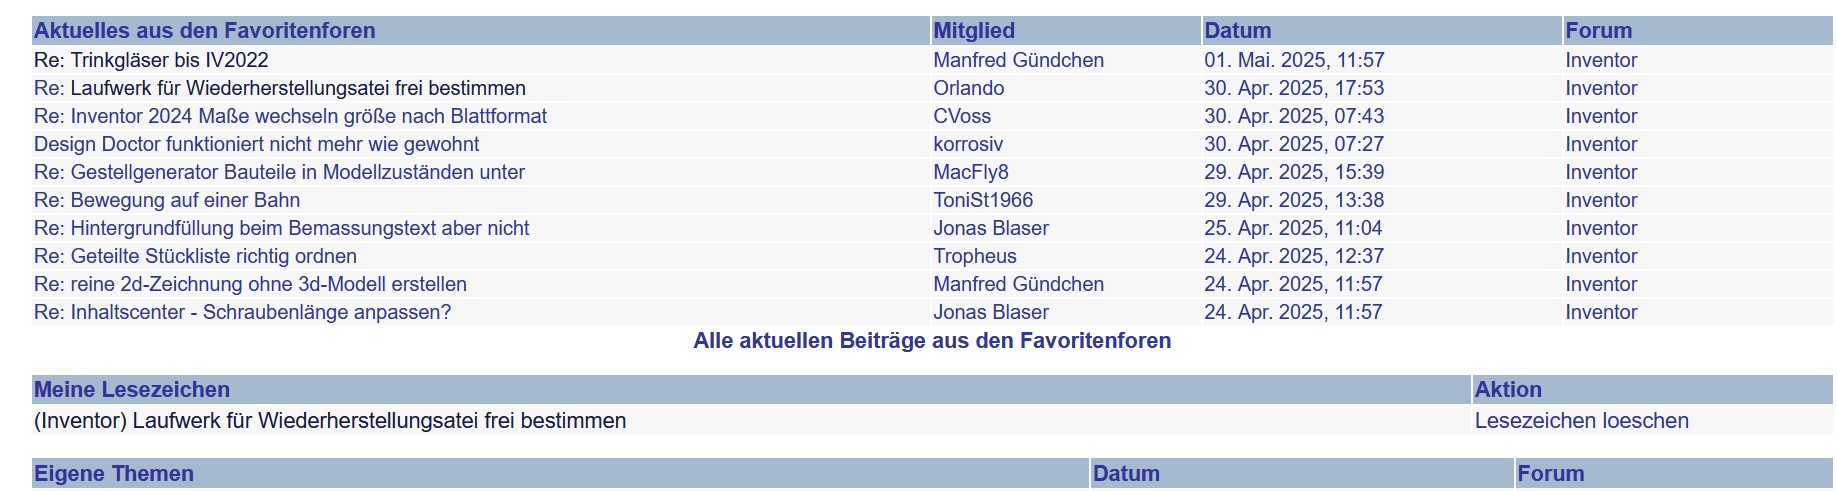
Task: Click Lesezeichen loeschen for the bookmark
Action: [x=1581, y=421]
